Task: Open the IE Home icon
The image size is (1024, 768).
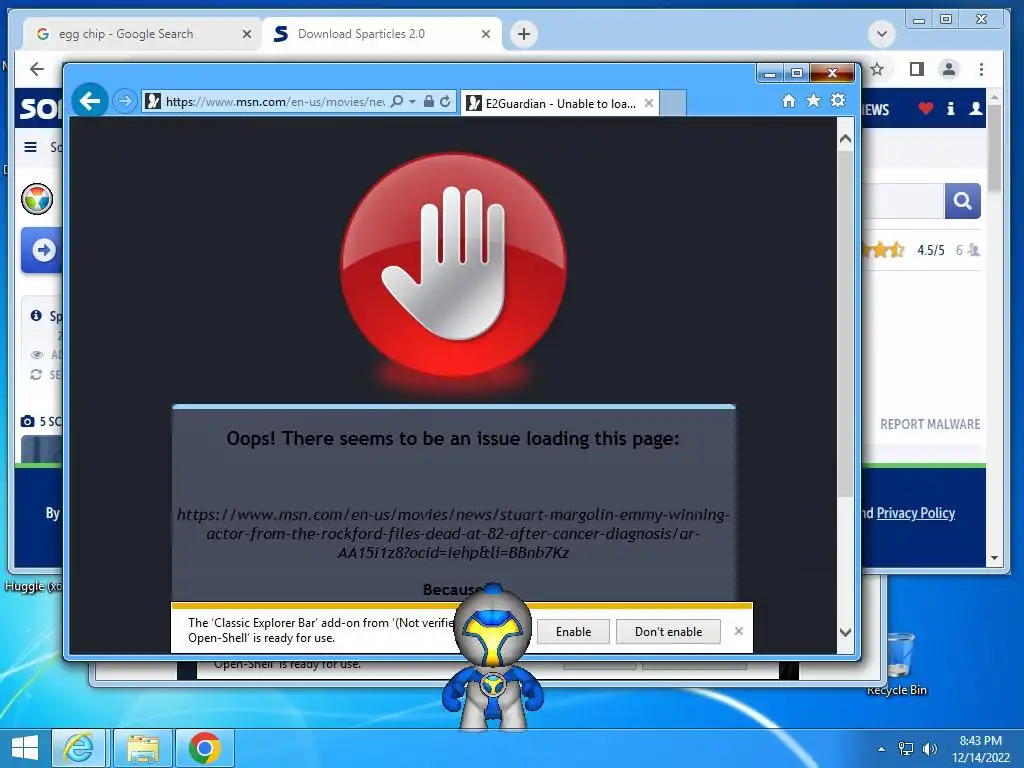Action: 789,101
